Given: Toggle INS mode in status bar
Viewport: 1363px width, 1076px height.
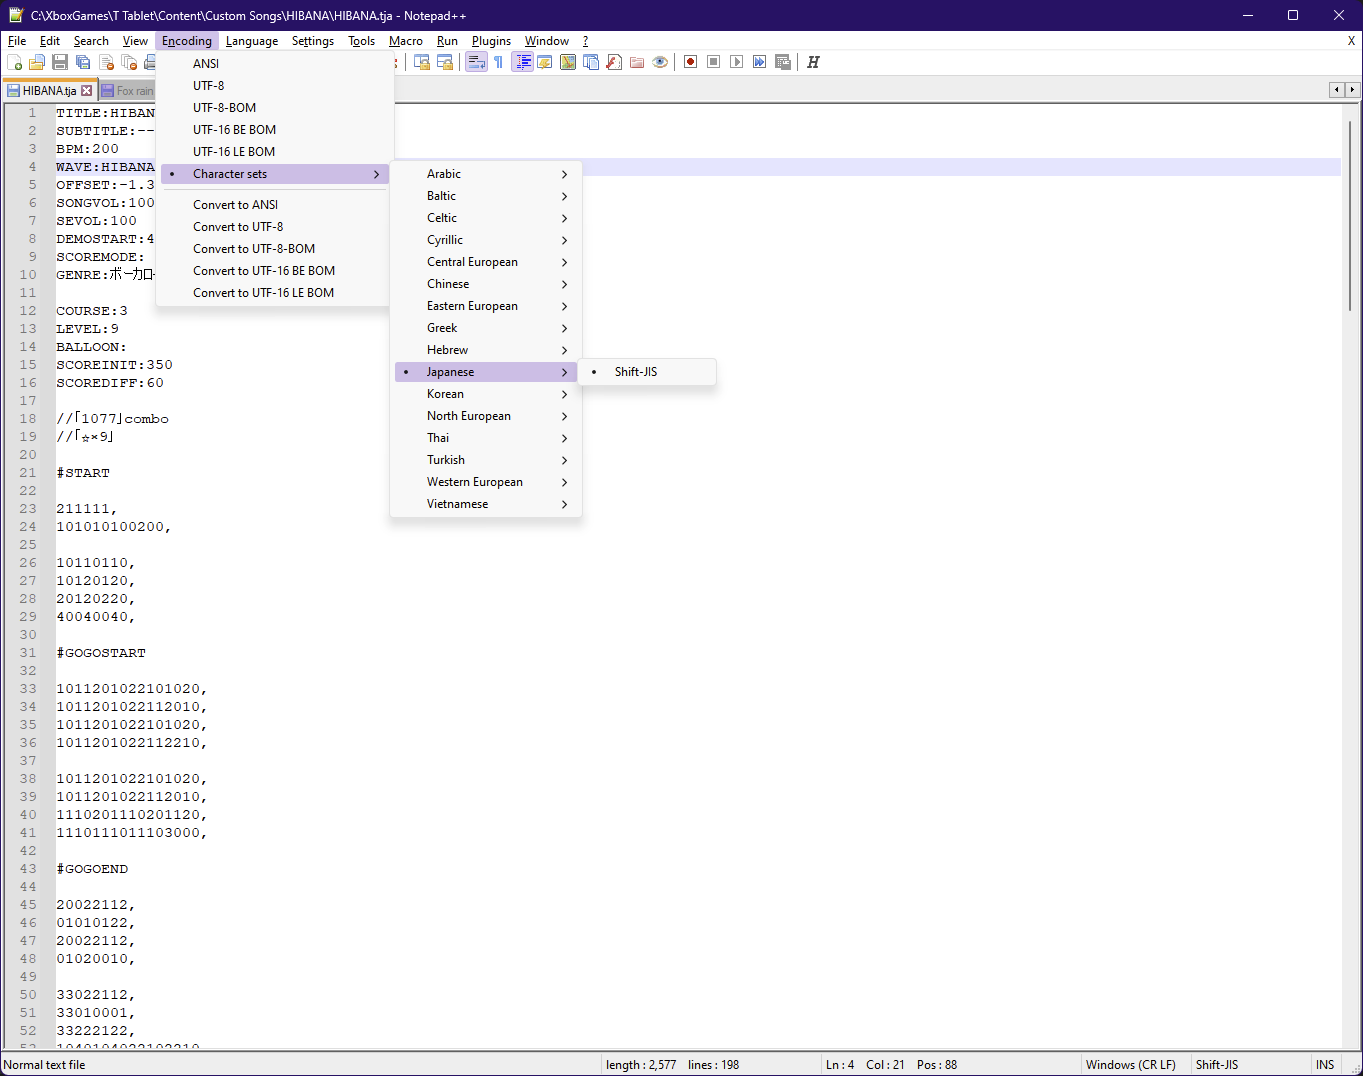Looking at the screenshot, I should click(1325, 1065).
